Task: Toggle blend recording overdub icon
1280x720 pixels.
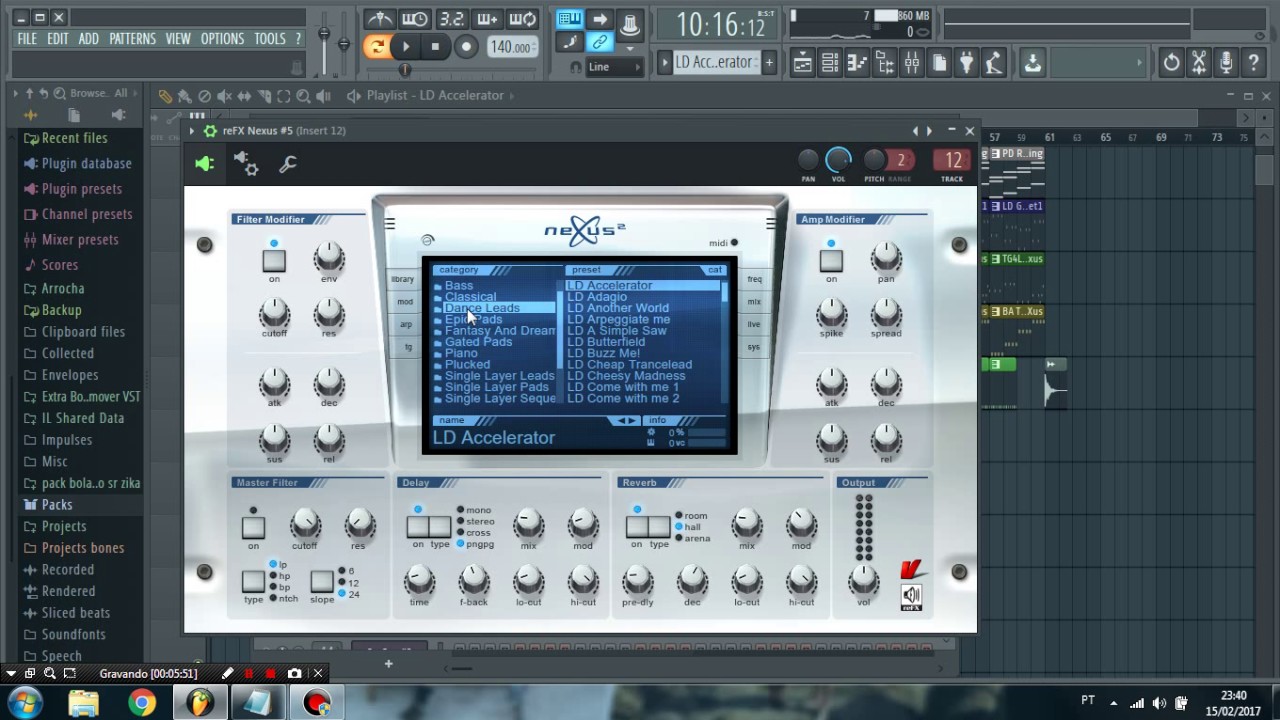Action: [487, 19]
